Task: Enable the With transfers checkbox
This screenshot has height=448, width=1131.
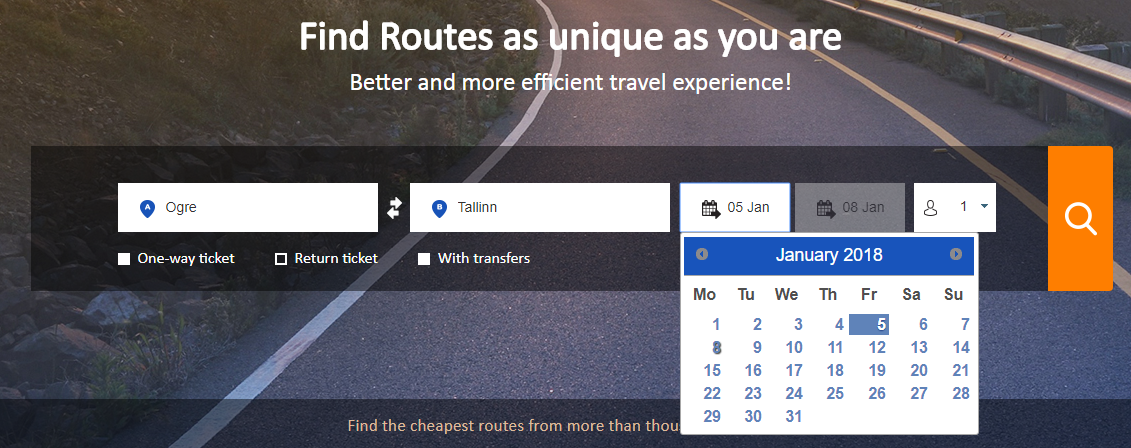Action: click(x=424, y=259)
